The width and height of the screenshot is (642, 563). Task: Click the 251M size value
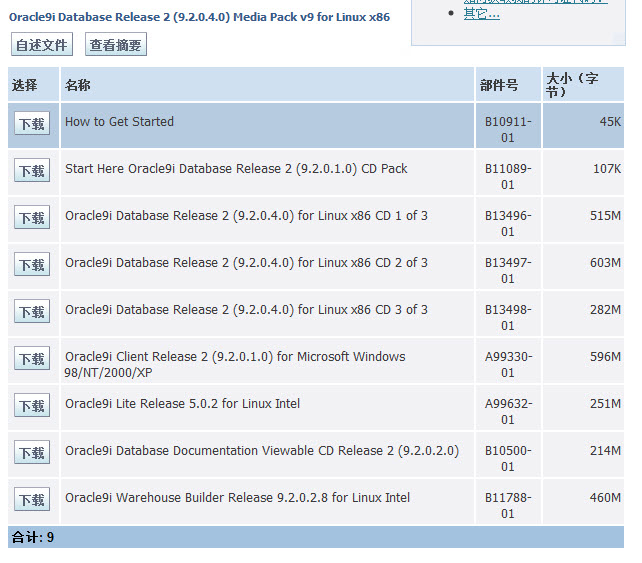(606, 404)
